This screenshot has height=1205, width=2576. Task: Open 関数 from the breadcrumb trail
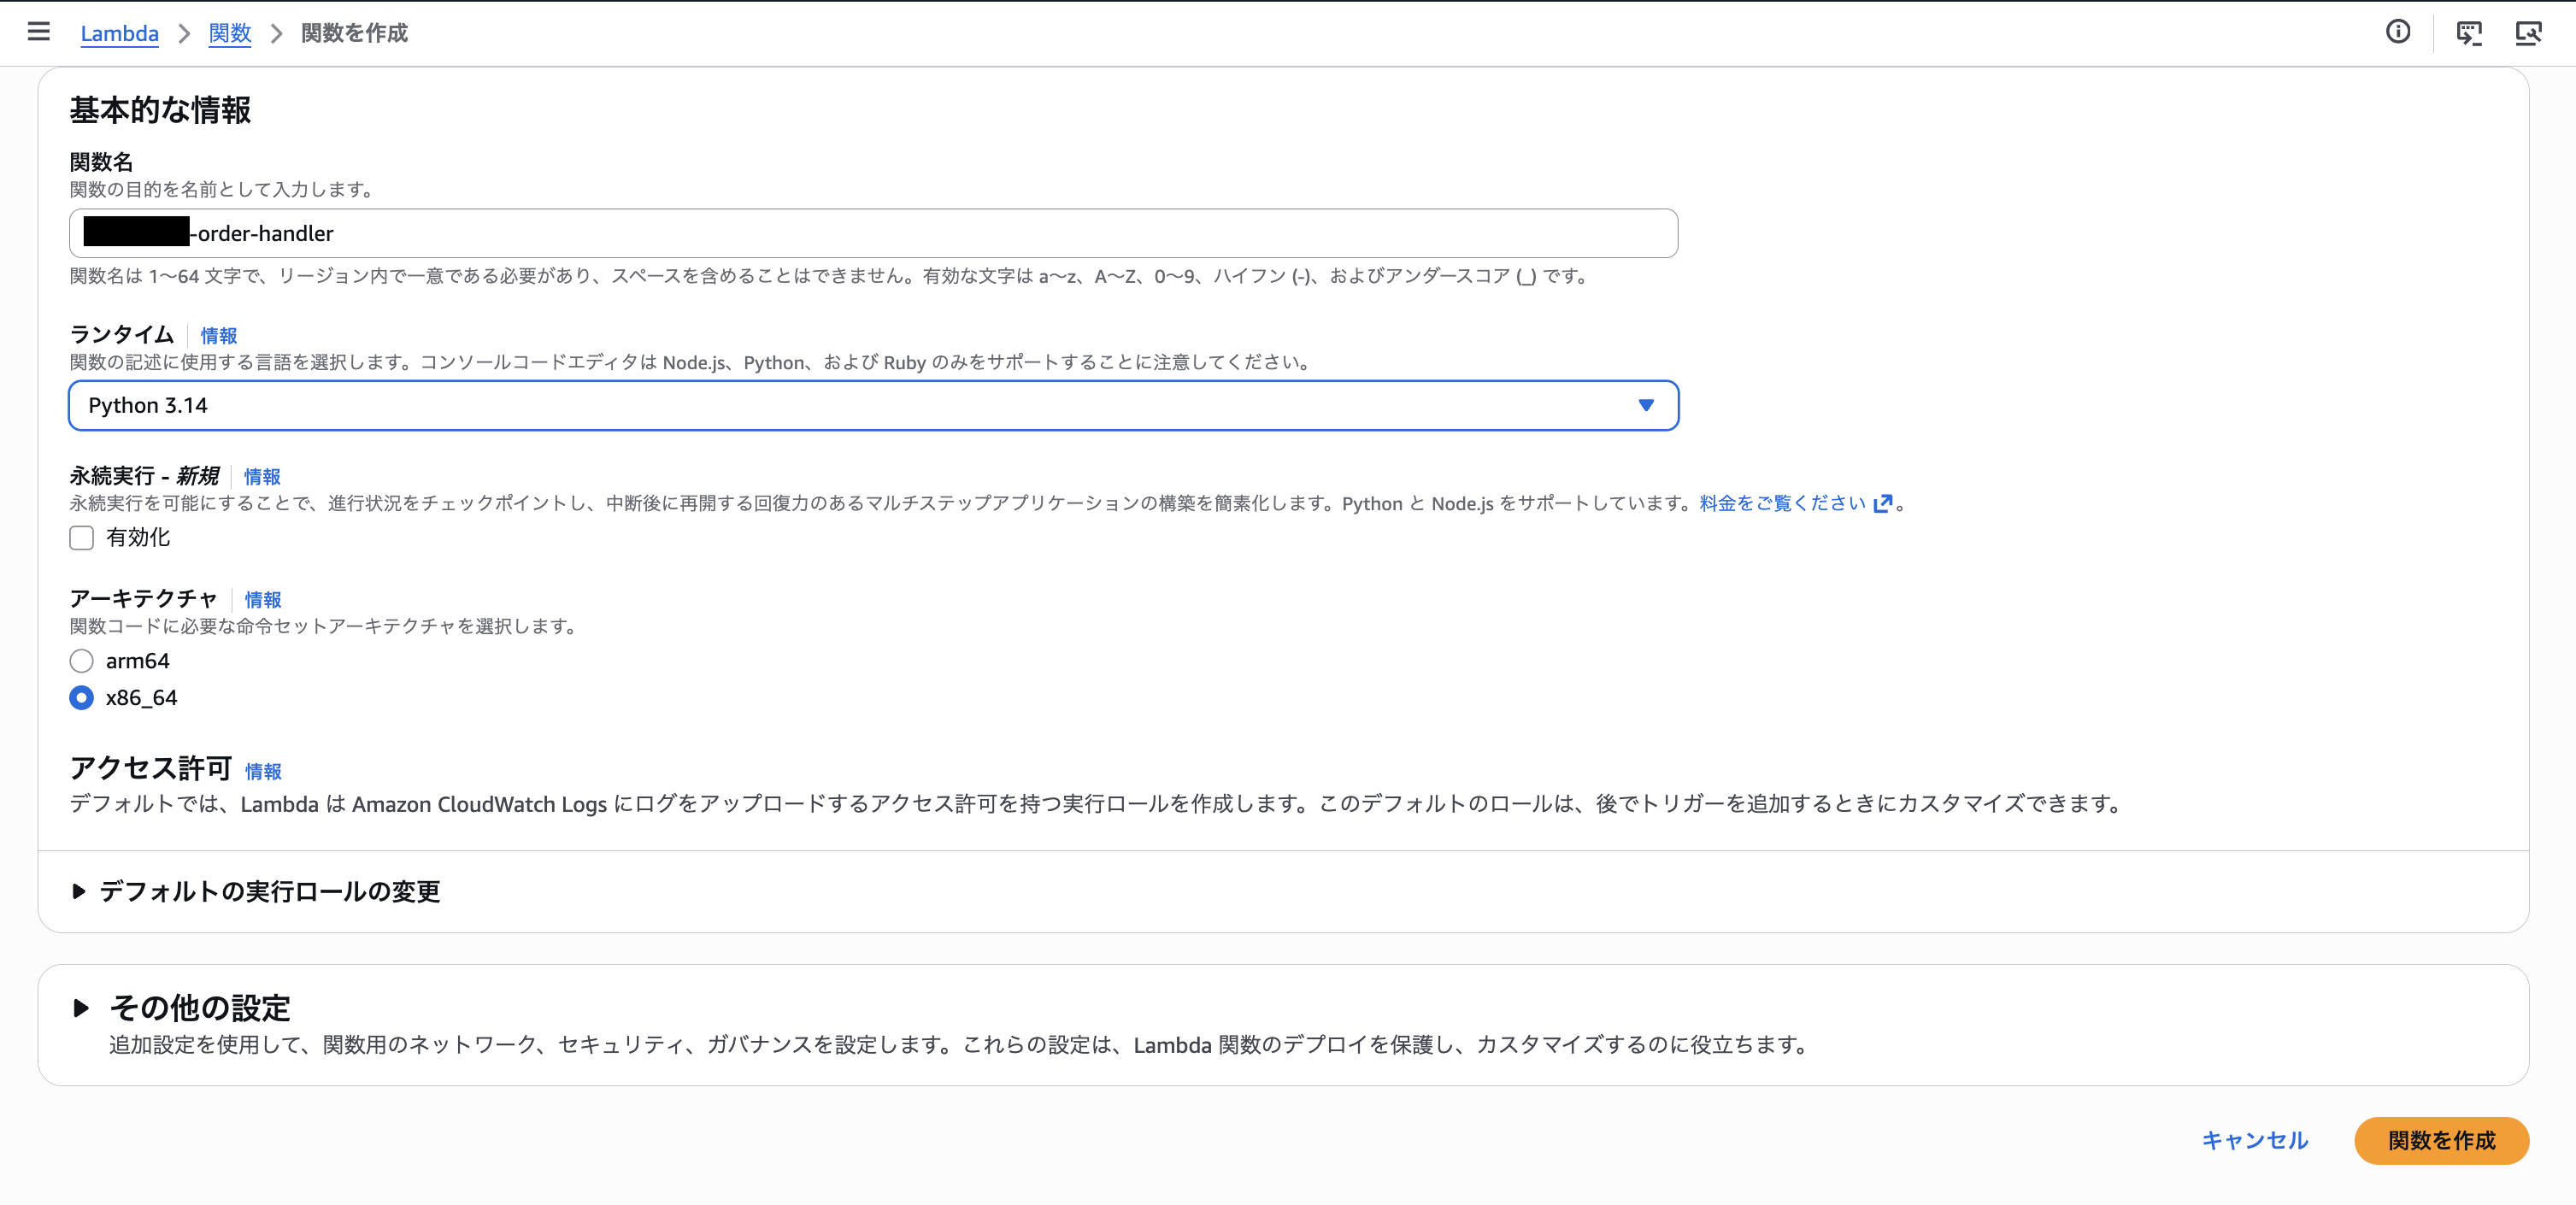coord(229,33)
